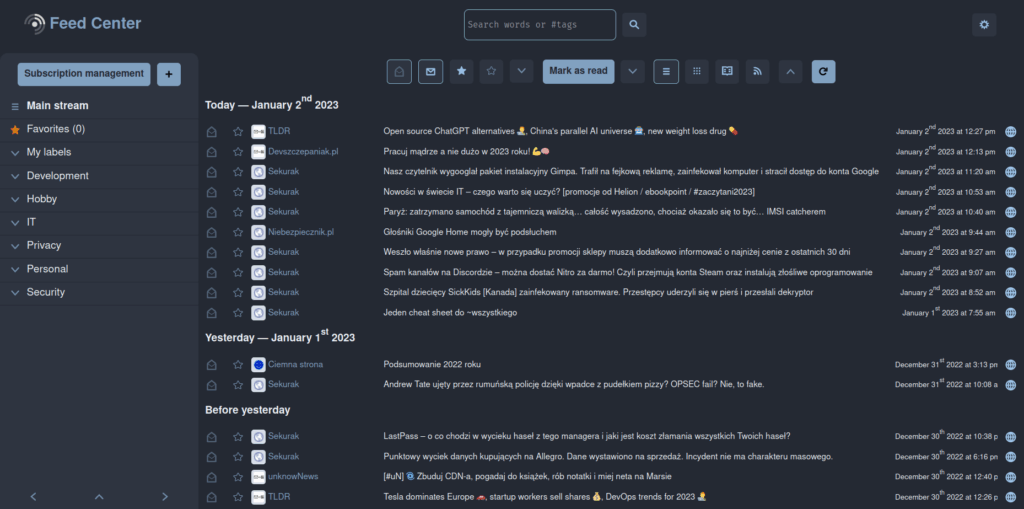Open the Privacy category label
The image size is (1024, 509).
point(44,245)
